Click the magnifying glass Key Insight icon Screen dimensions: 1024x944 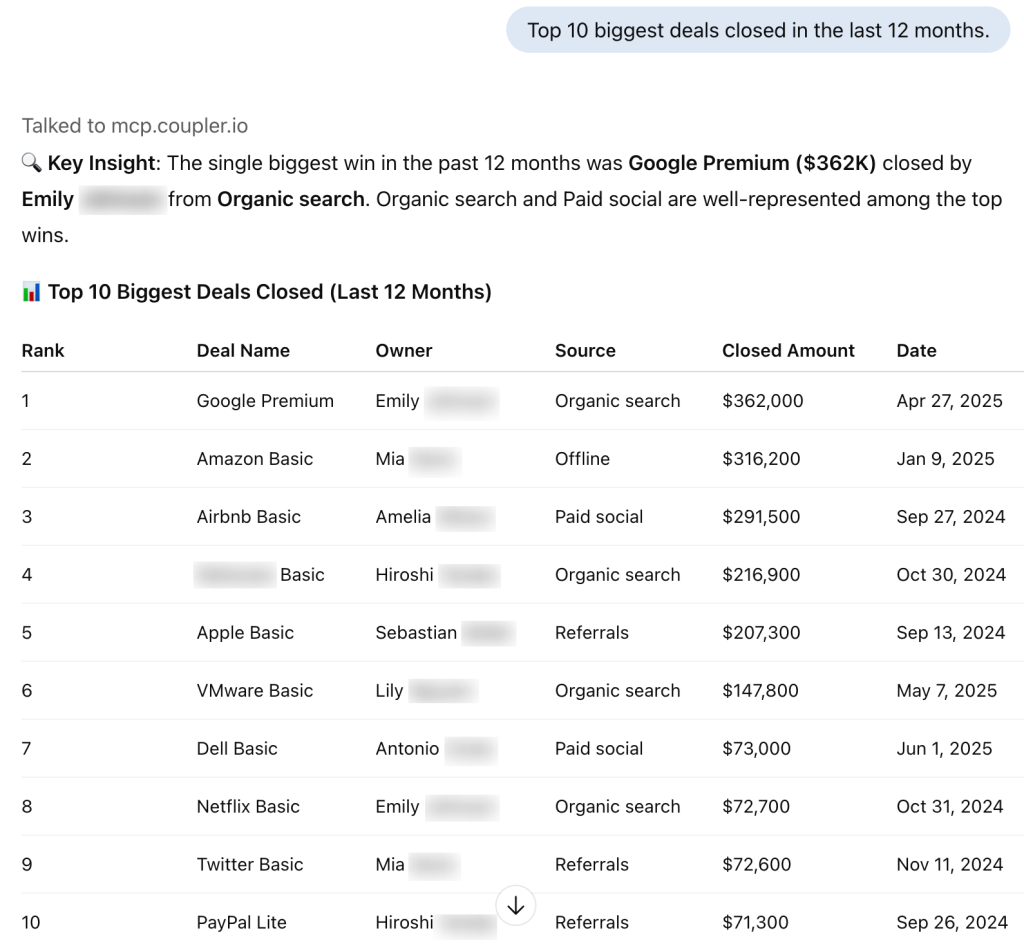pyautogui.click(x=31, y=163)
